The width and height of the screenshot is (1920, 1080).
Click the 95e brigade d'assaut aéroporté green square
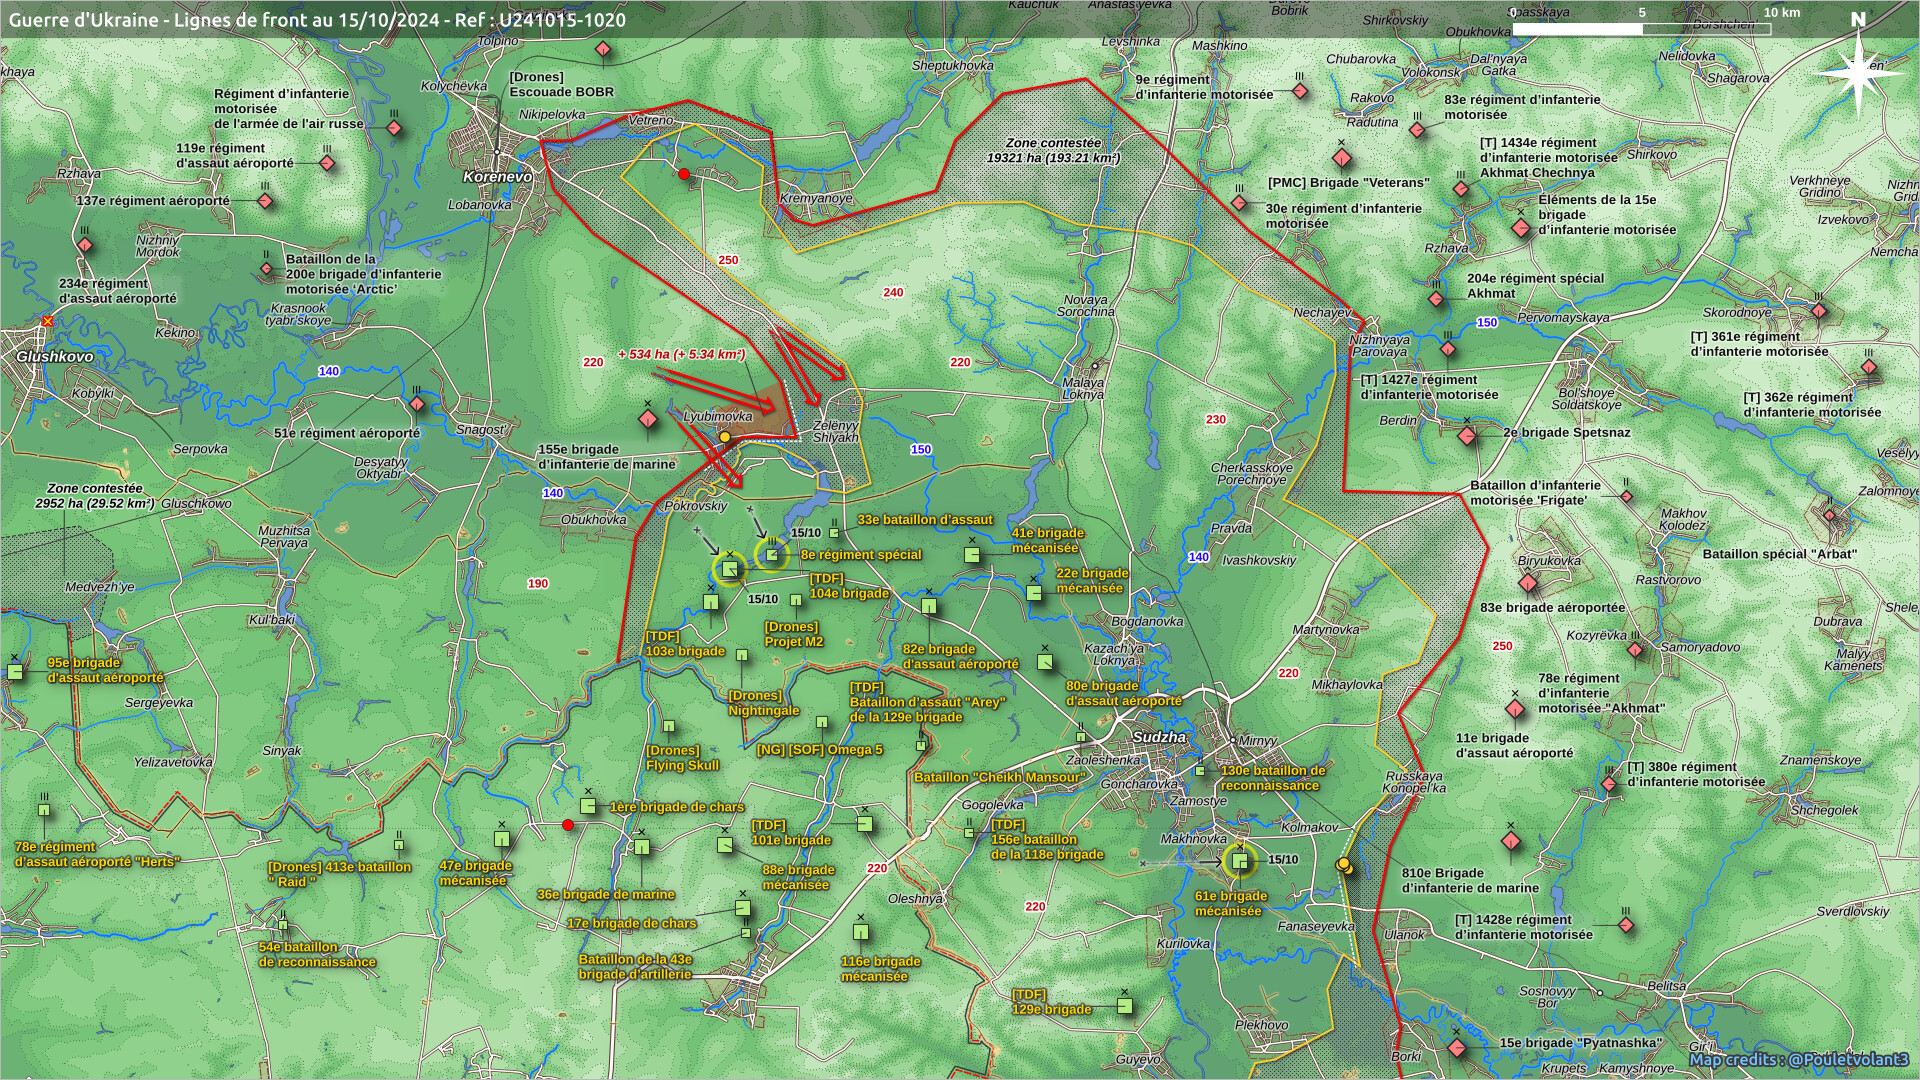coord(15,672)
